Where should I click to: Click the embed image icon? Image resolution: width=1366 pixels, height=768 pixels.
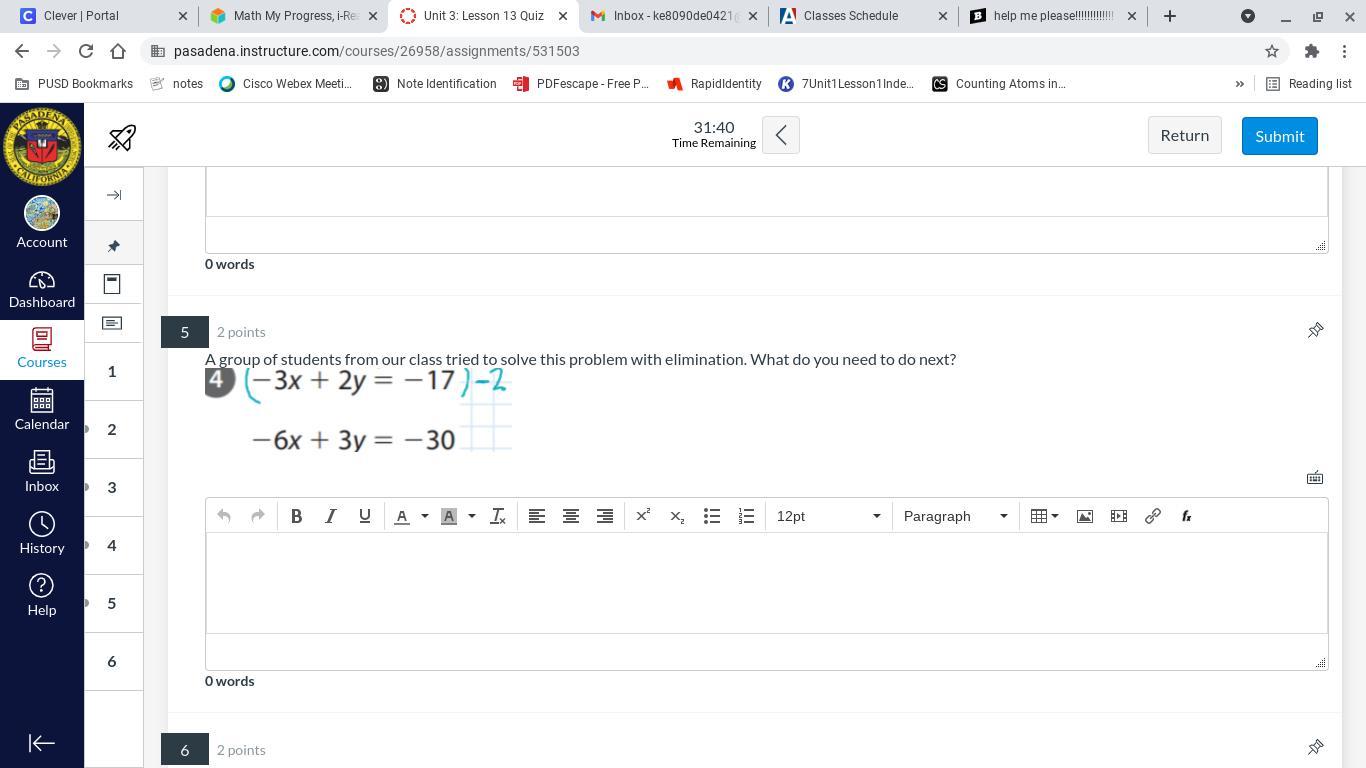[x=1084, y=516]
